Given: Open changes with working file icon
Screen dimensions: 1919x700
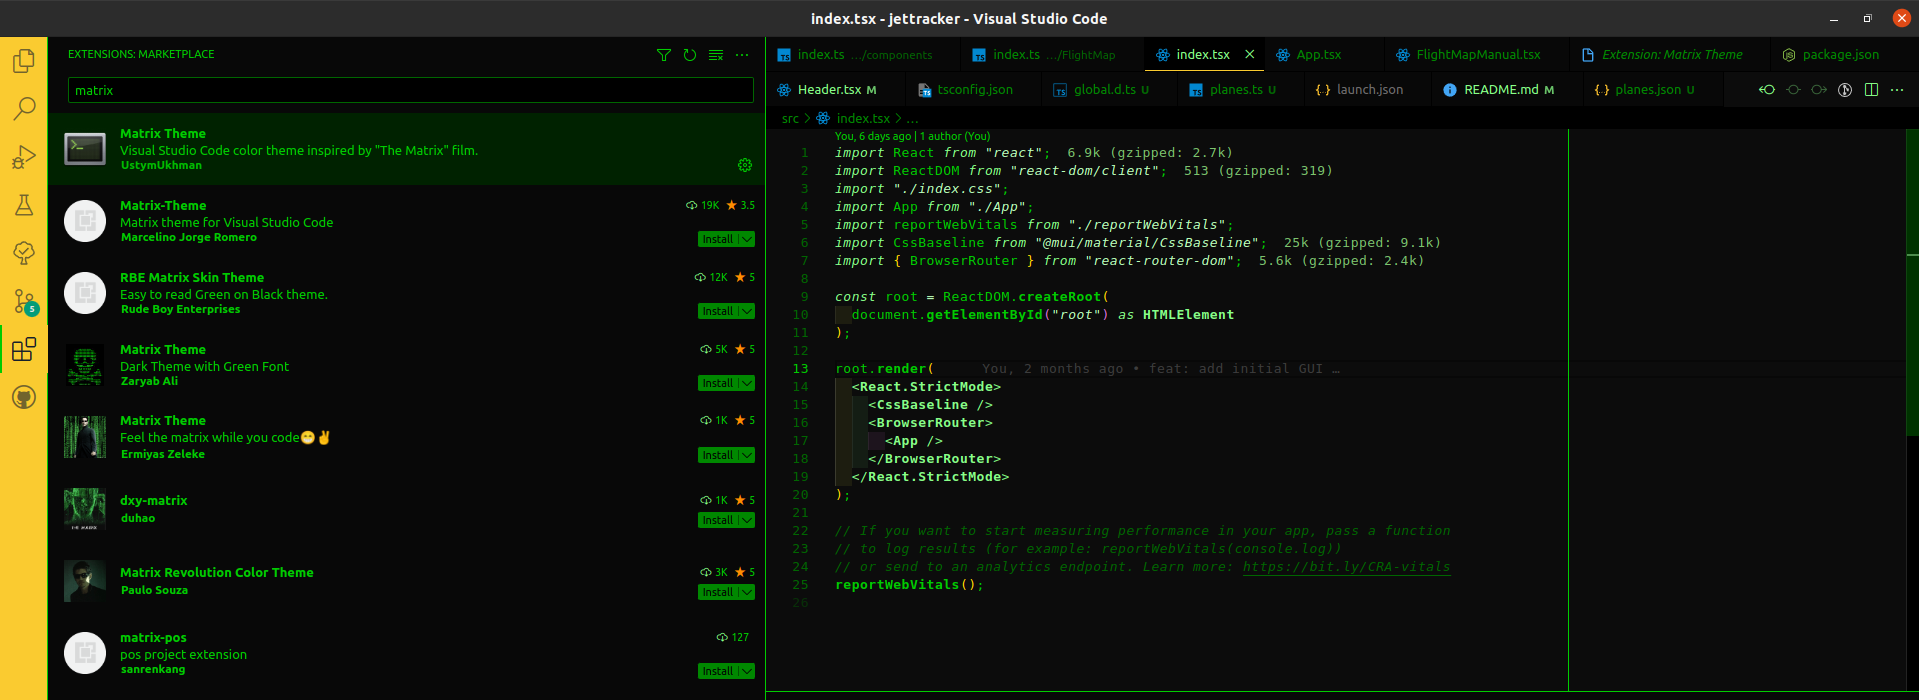Looking at the screenshot, I should (1793, 90).
